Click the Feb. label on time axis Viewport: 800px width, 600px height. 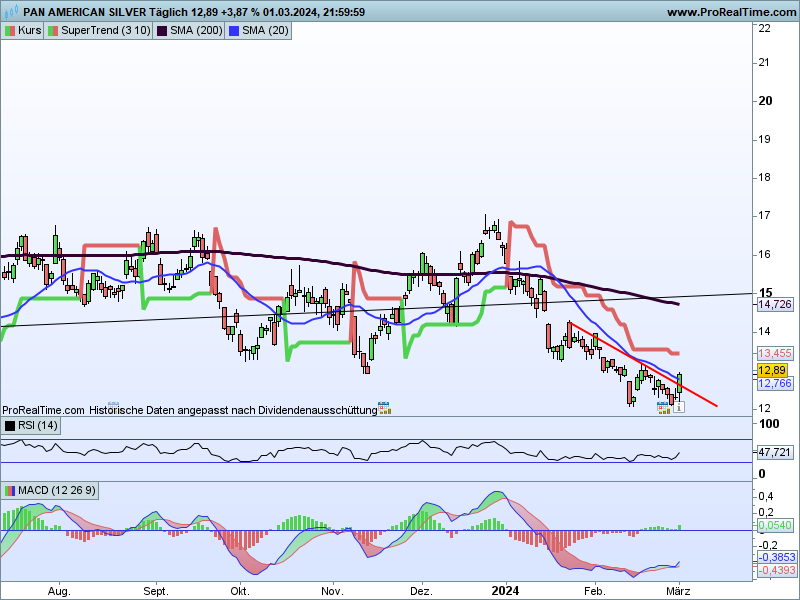(x=594, y=591)
